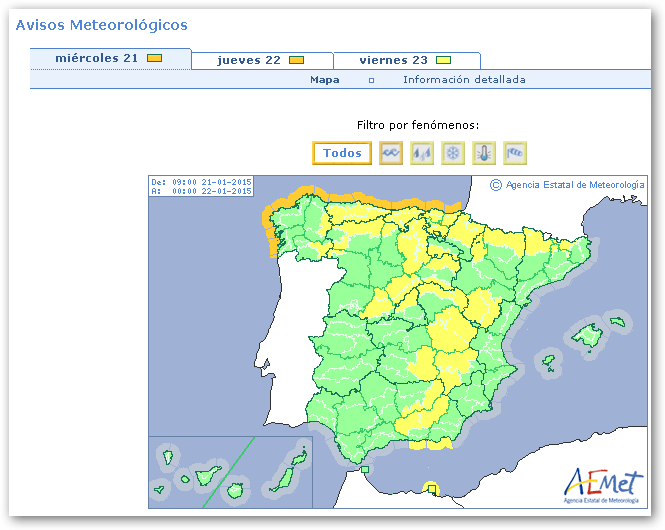The image size is (665, 530).
Task: Switch to the miércoles 21 tab
Action: pyautogui.click(x=110, y=59)
